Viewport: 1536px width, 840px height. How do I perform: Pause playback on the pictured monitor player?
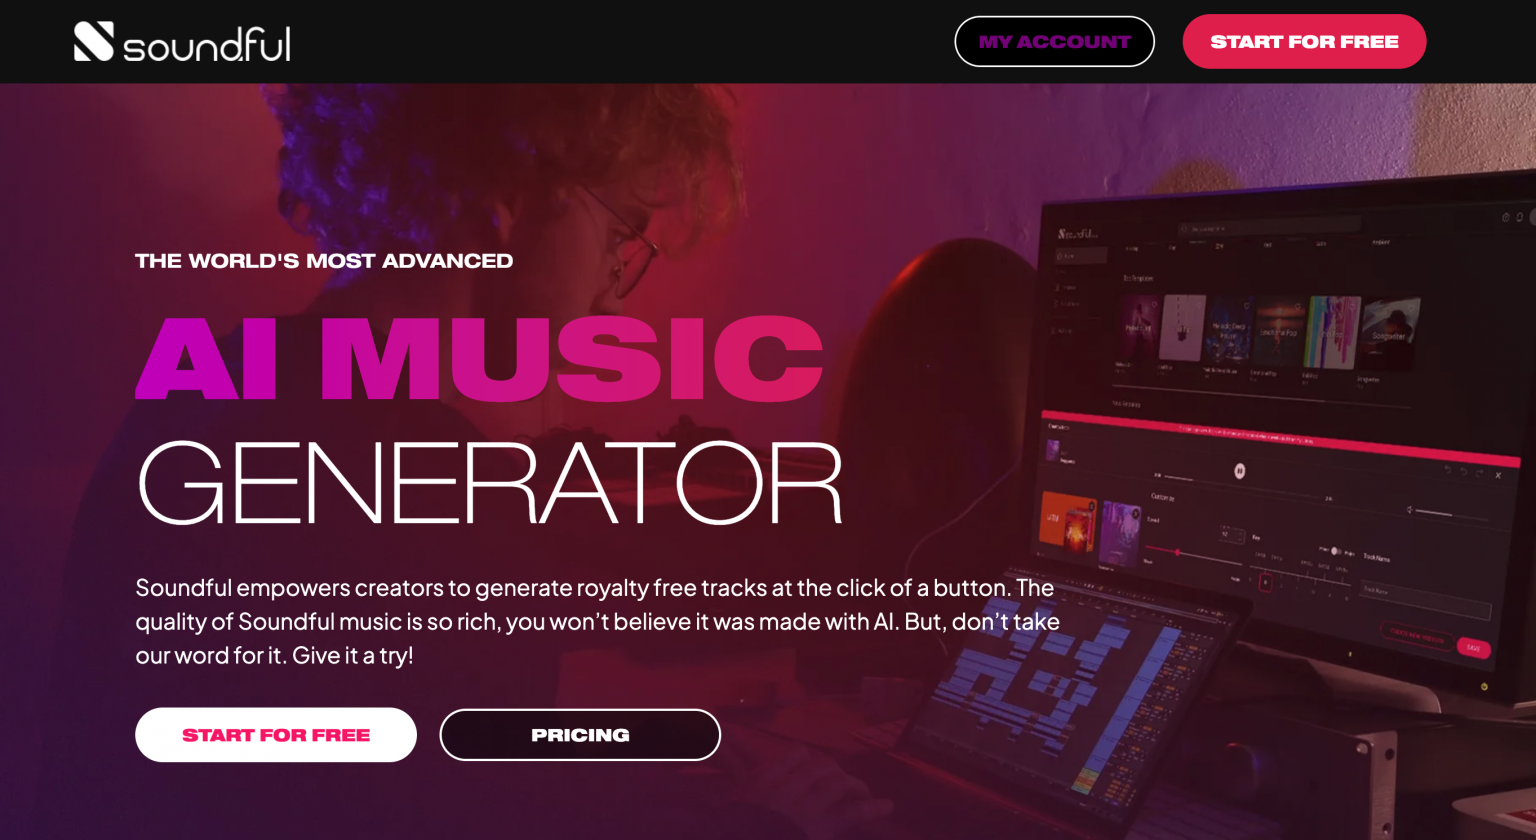pos(1239,471)
